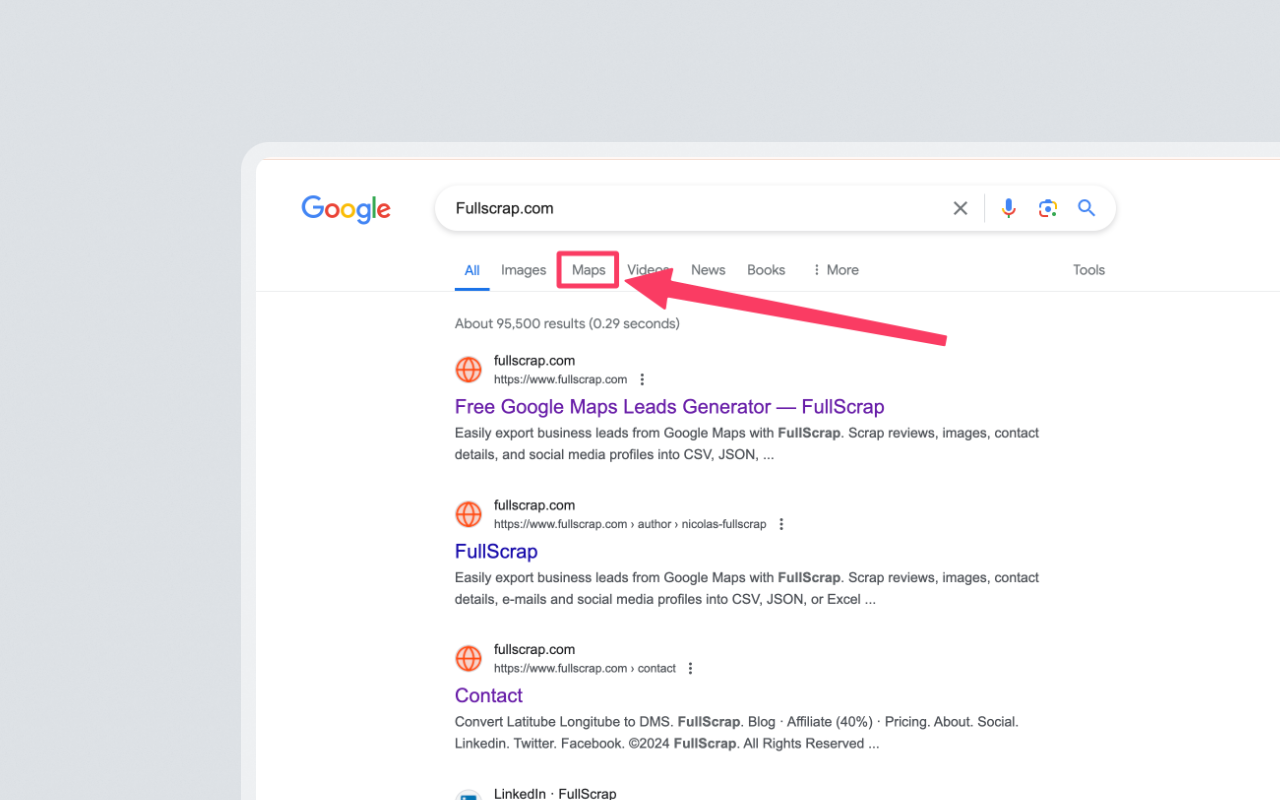Open Free Google Maps Leads Generator — FullScrap link
Viewport: 1280px width, 800px height.
(x=669, y=407)
